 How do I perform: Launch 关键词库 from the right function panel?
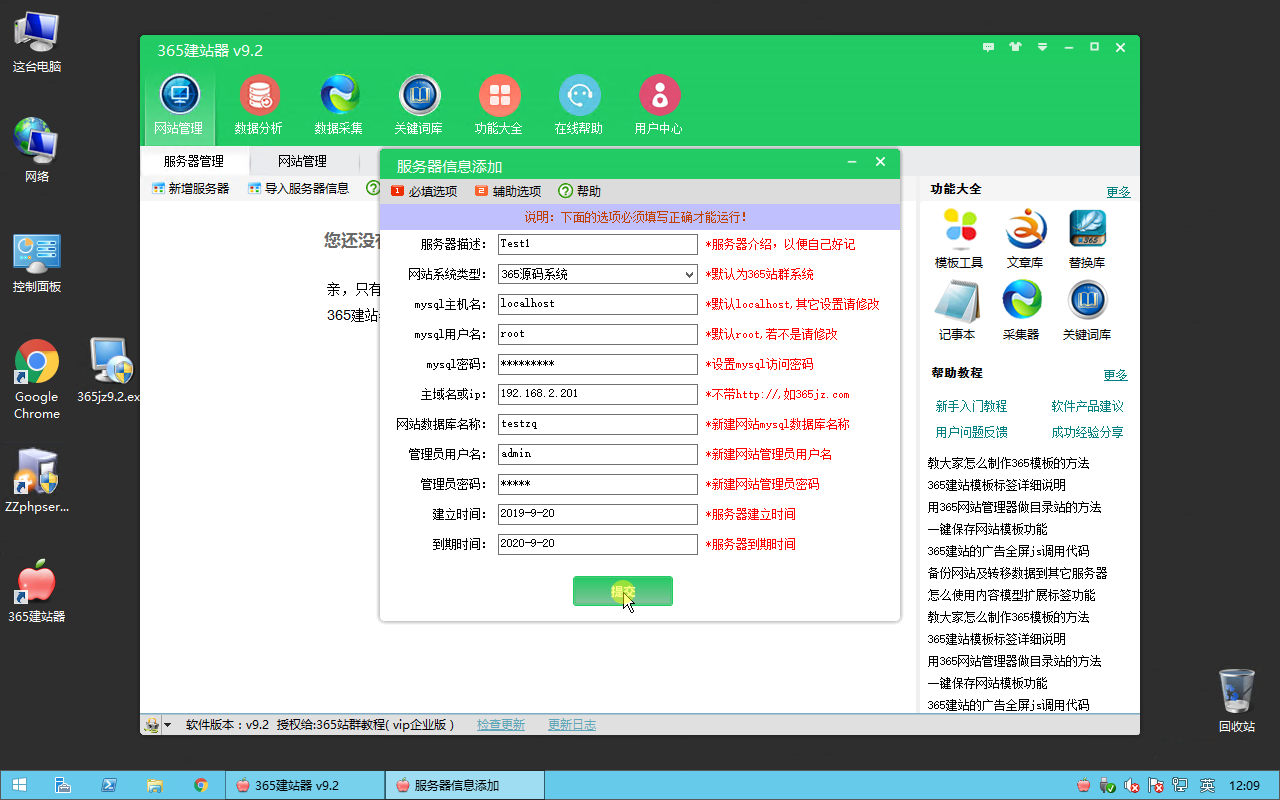pos(1087,310)
